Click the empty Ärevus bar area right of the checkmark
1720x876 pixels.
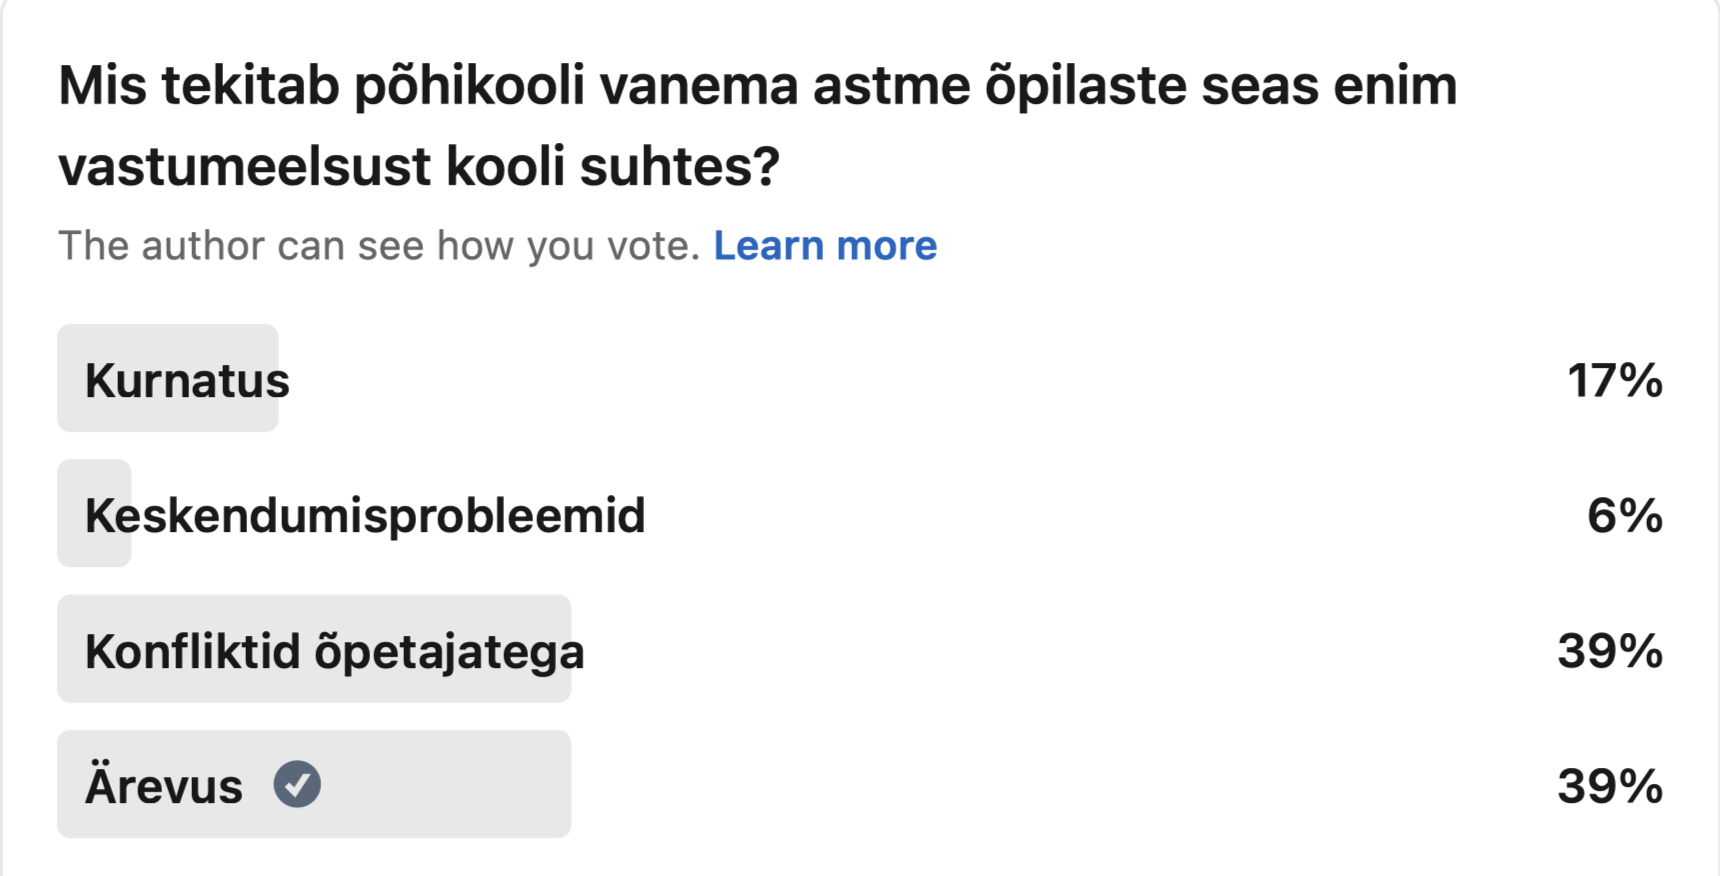[450, 784]
